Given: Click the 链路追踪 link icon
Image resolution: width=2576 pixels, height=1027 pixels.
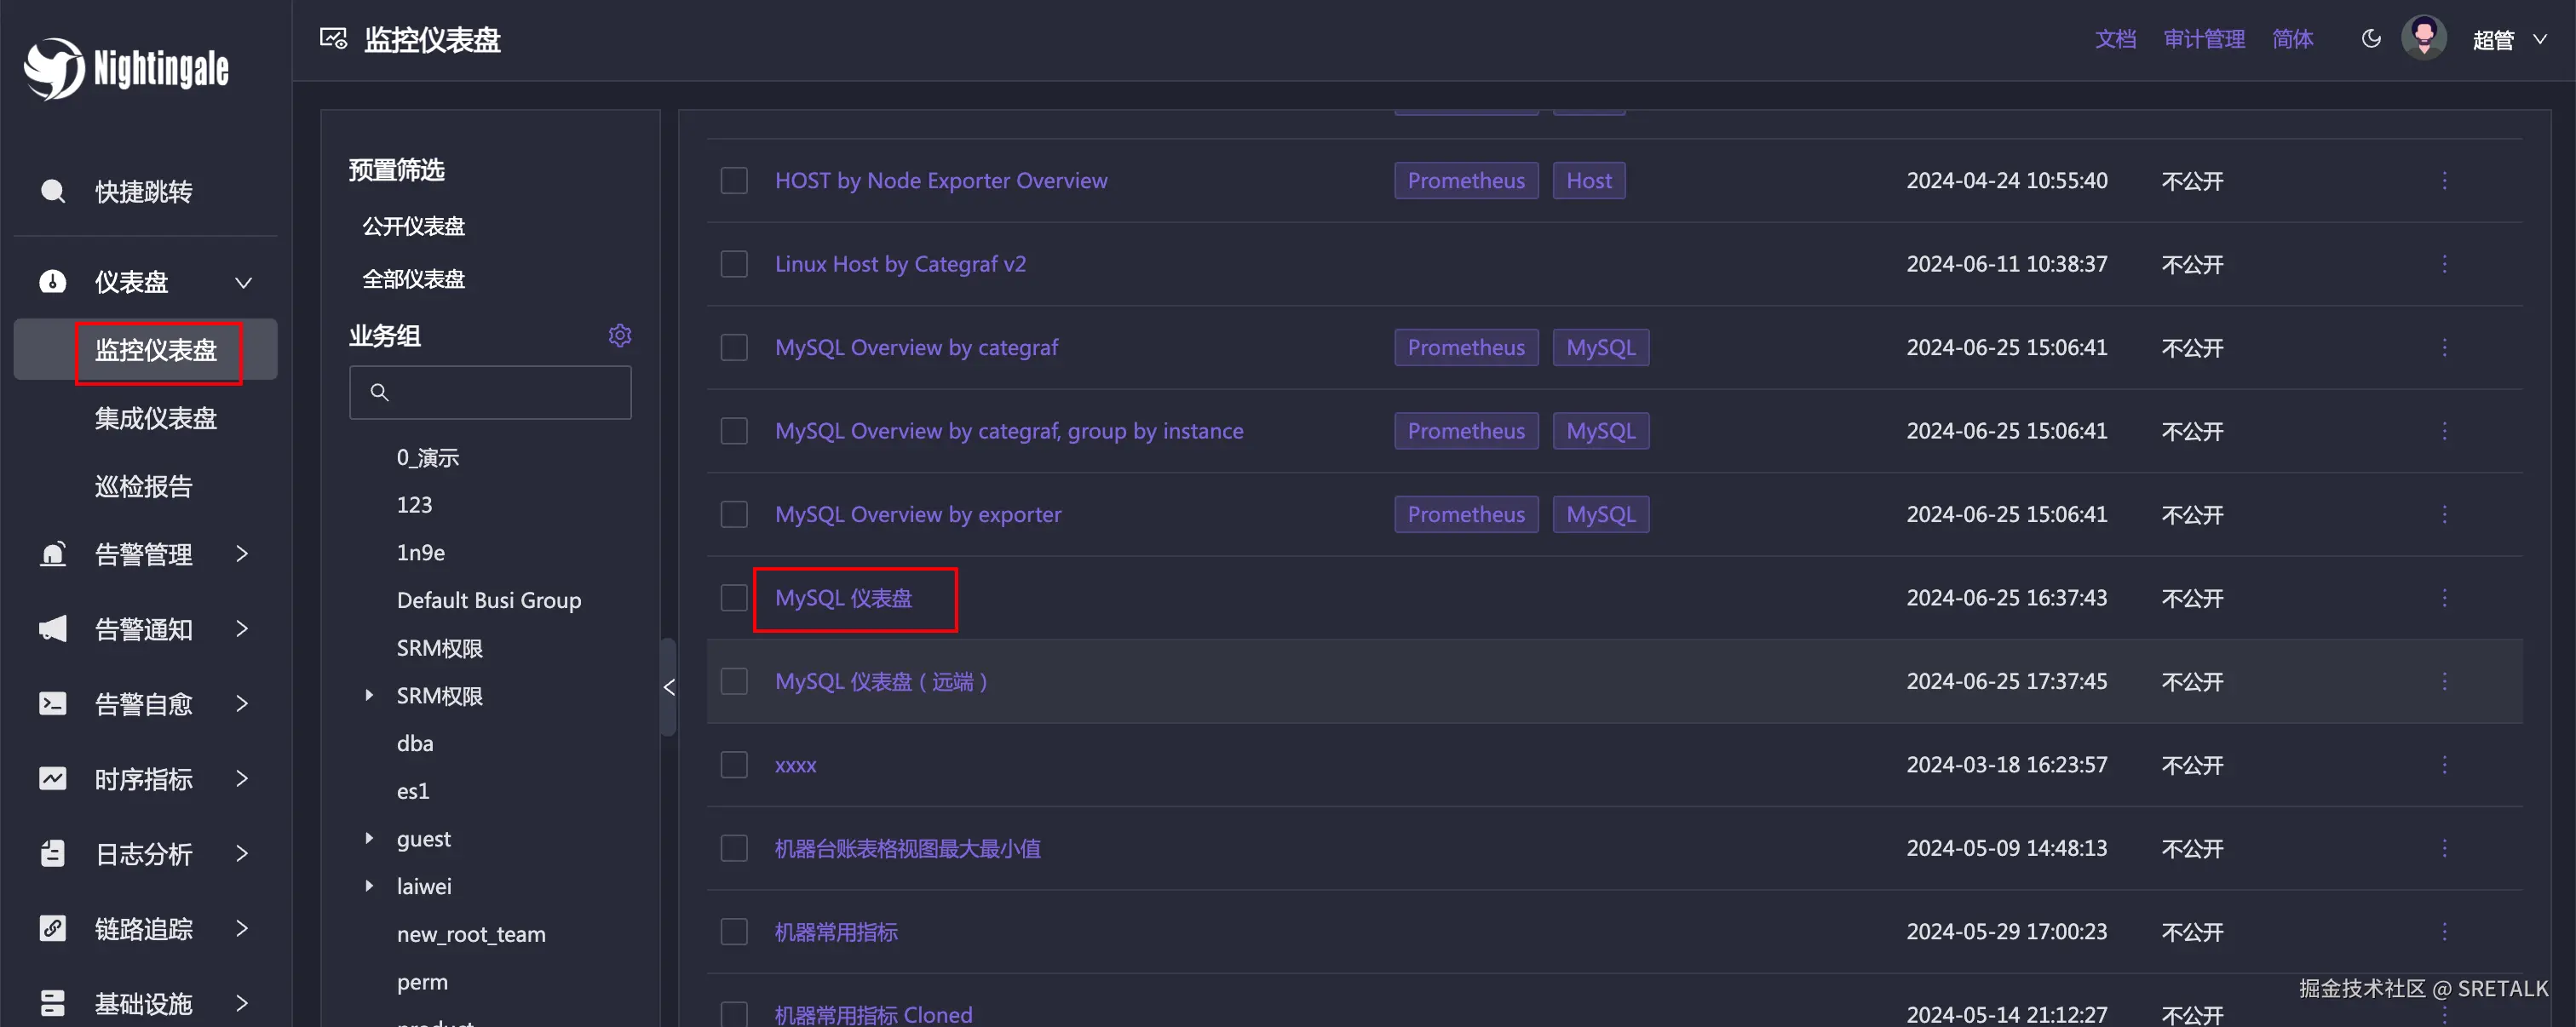Looking at the screenshot, I should (52, 929).
